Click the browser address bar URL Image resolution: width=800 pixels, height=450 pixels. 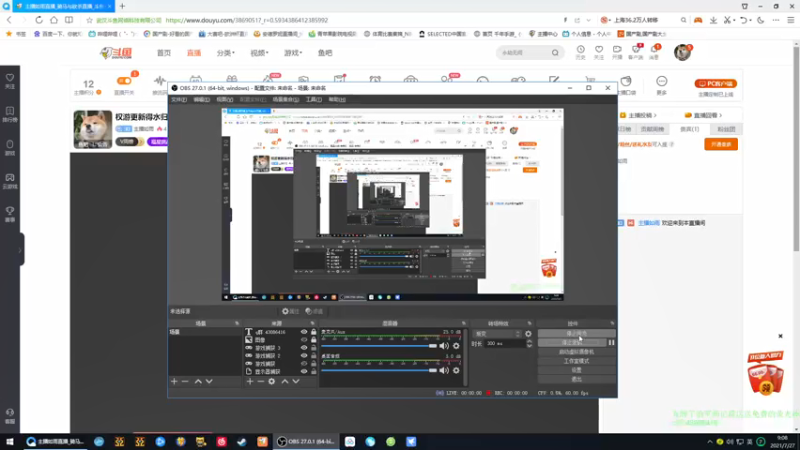click(246, 20)
